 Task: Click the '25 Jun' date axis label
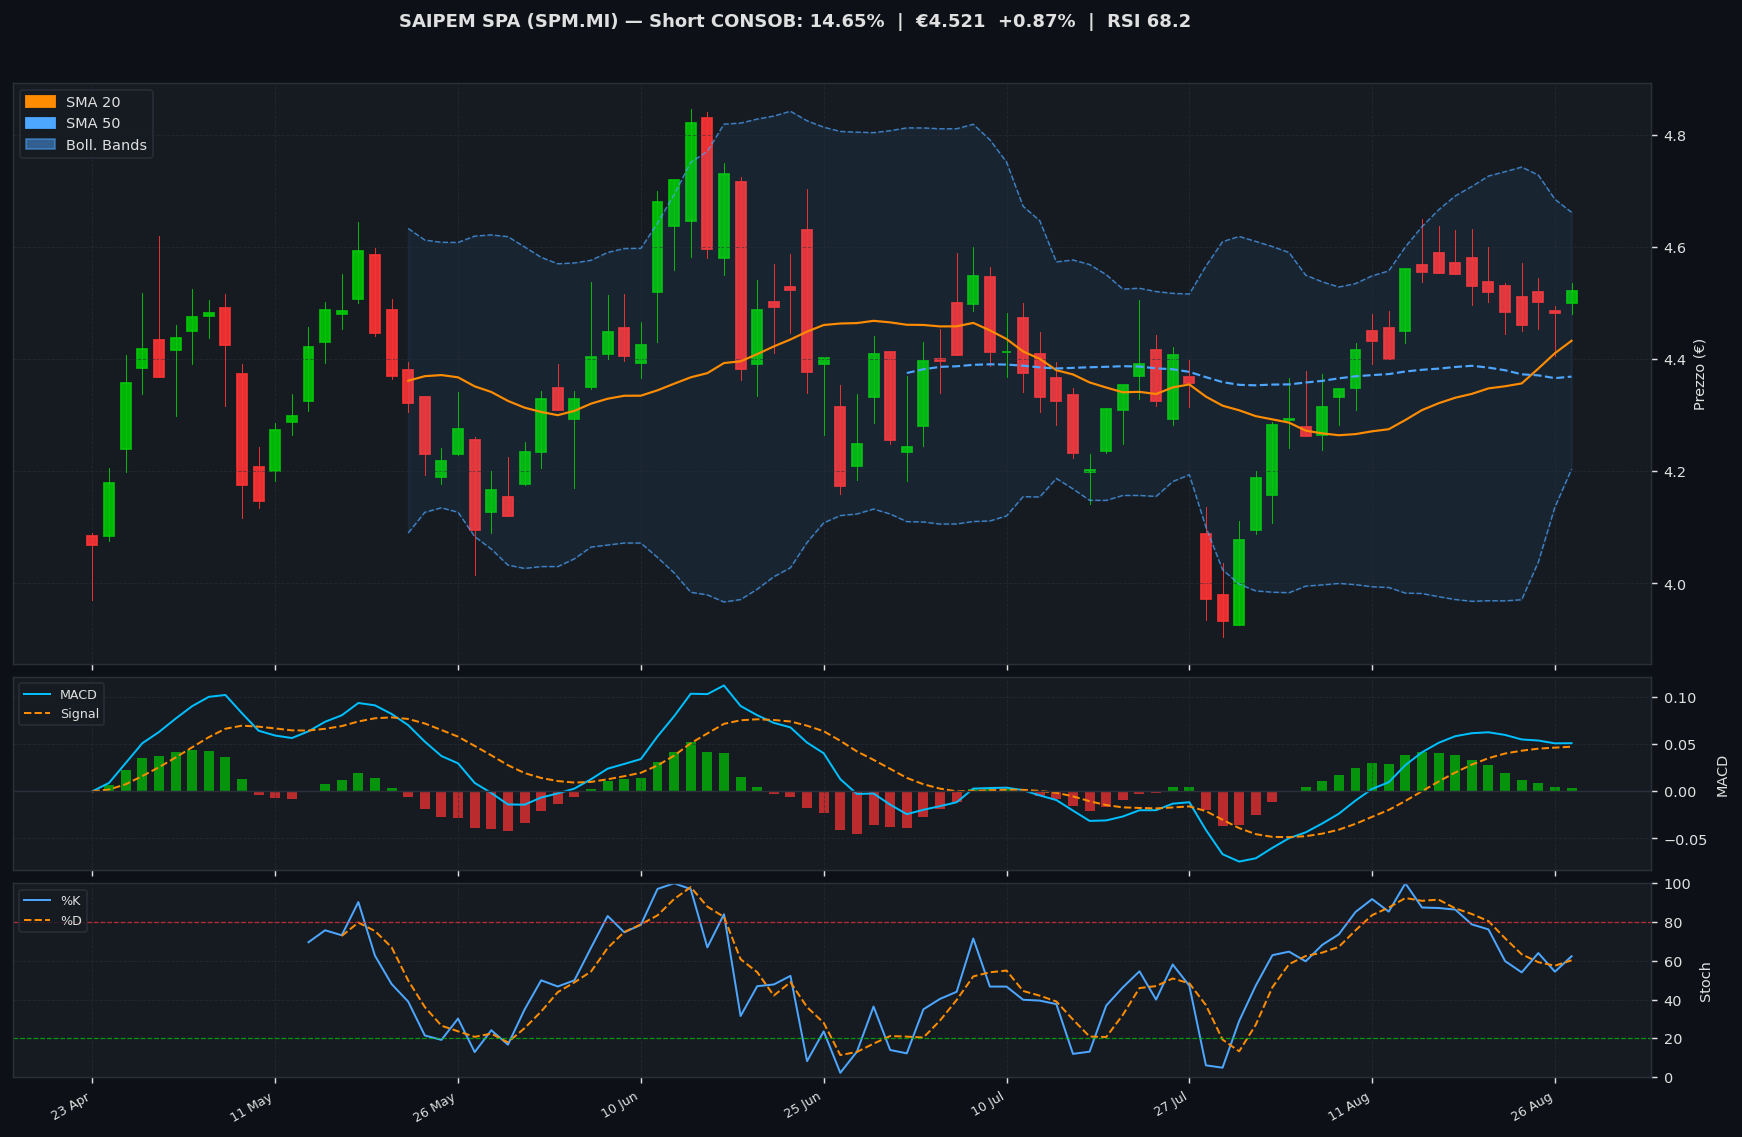click(802, 1107)
